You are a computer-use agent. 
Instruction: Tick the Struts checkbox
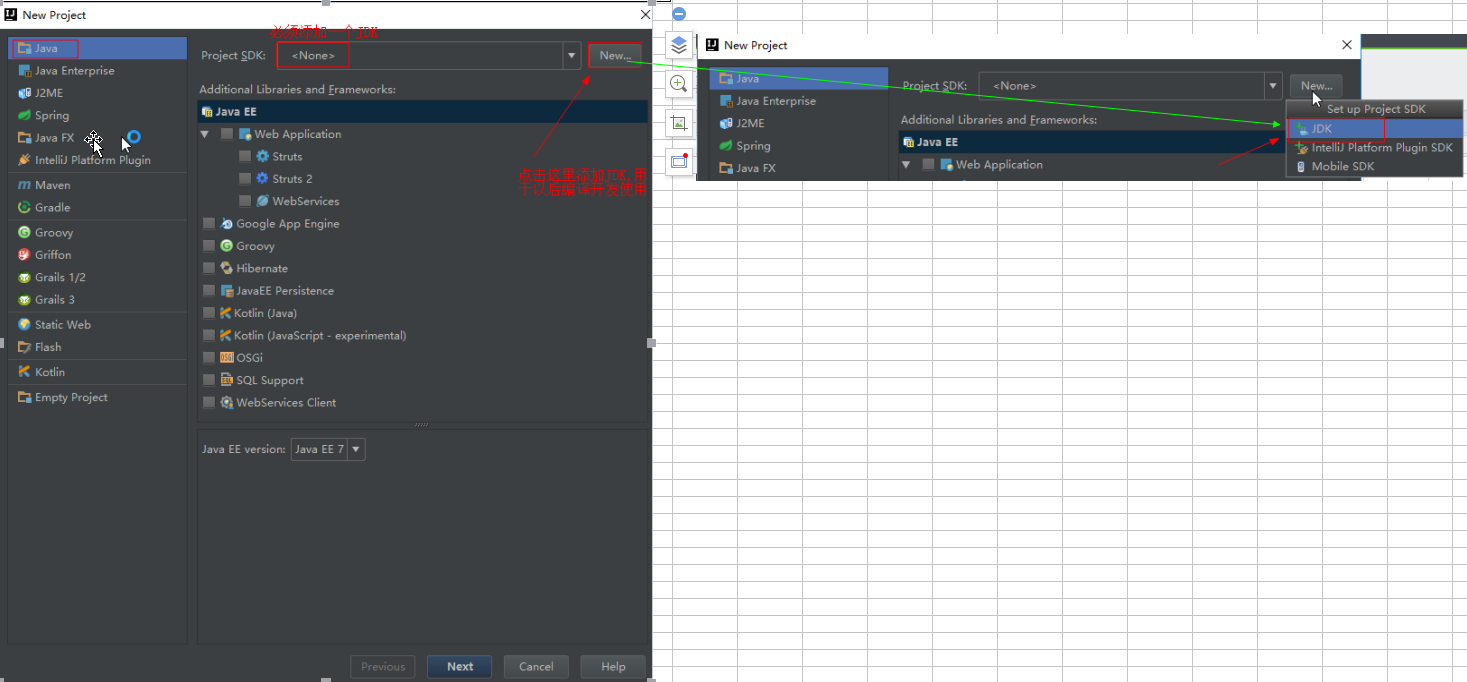245,157
